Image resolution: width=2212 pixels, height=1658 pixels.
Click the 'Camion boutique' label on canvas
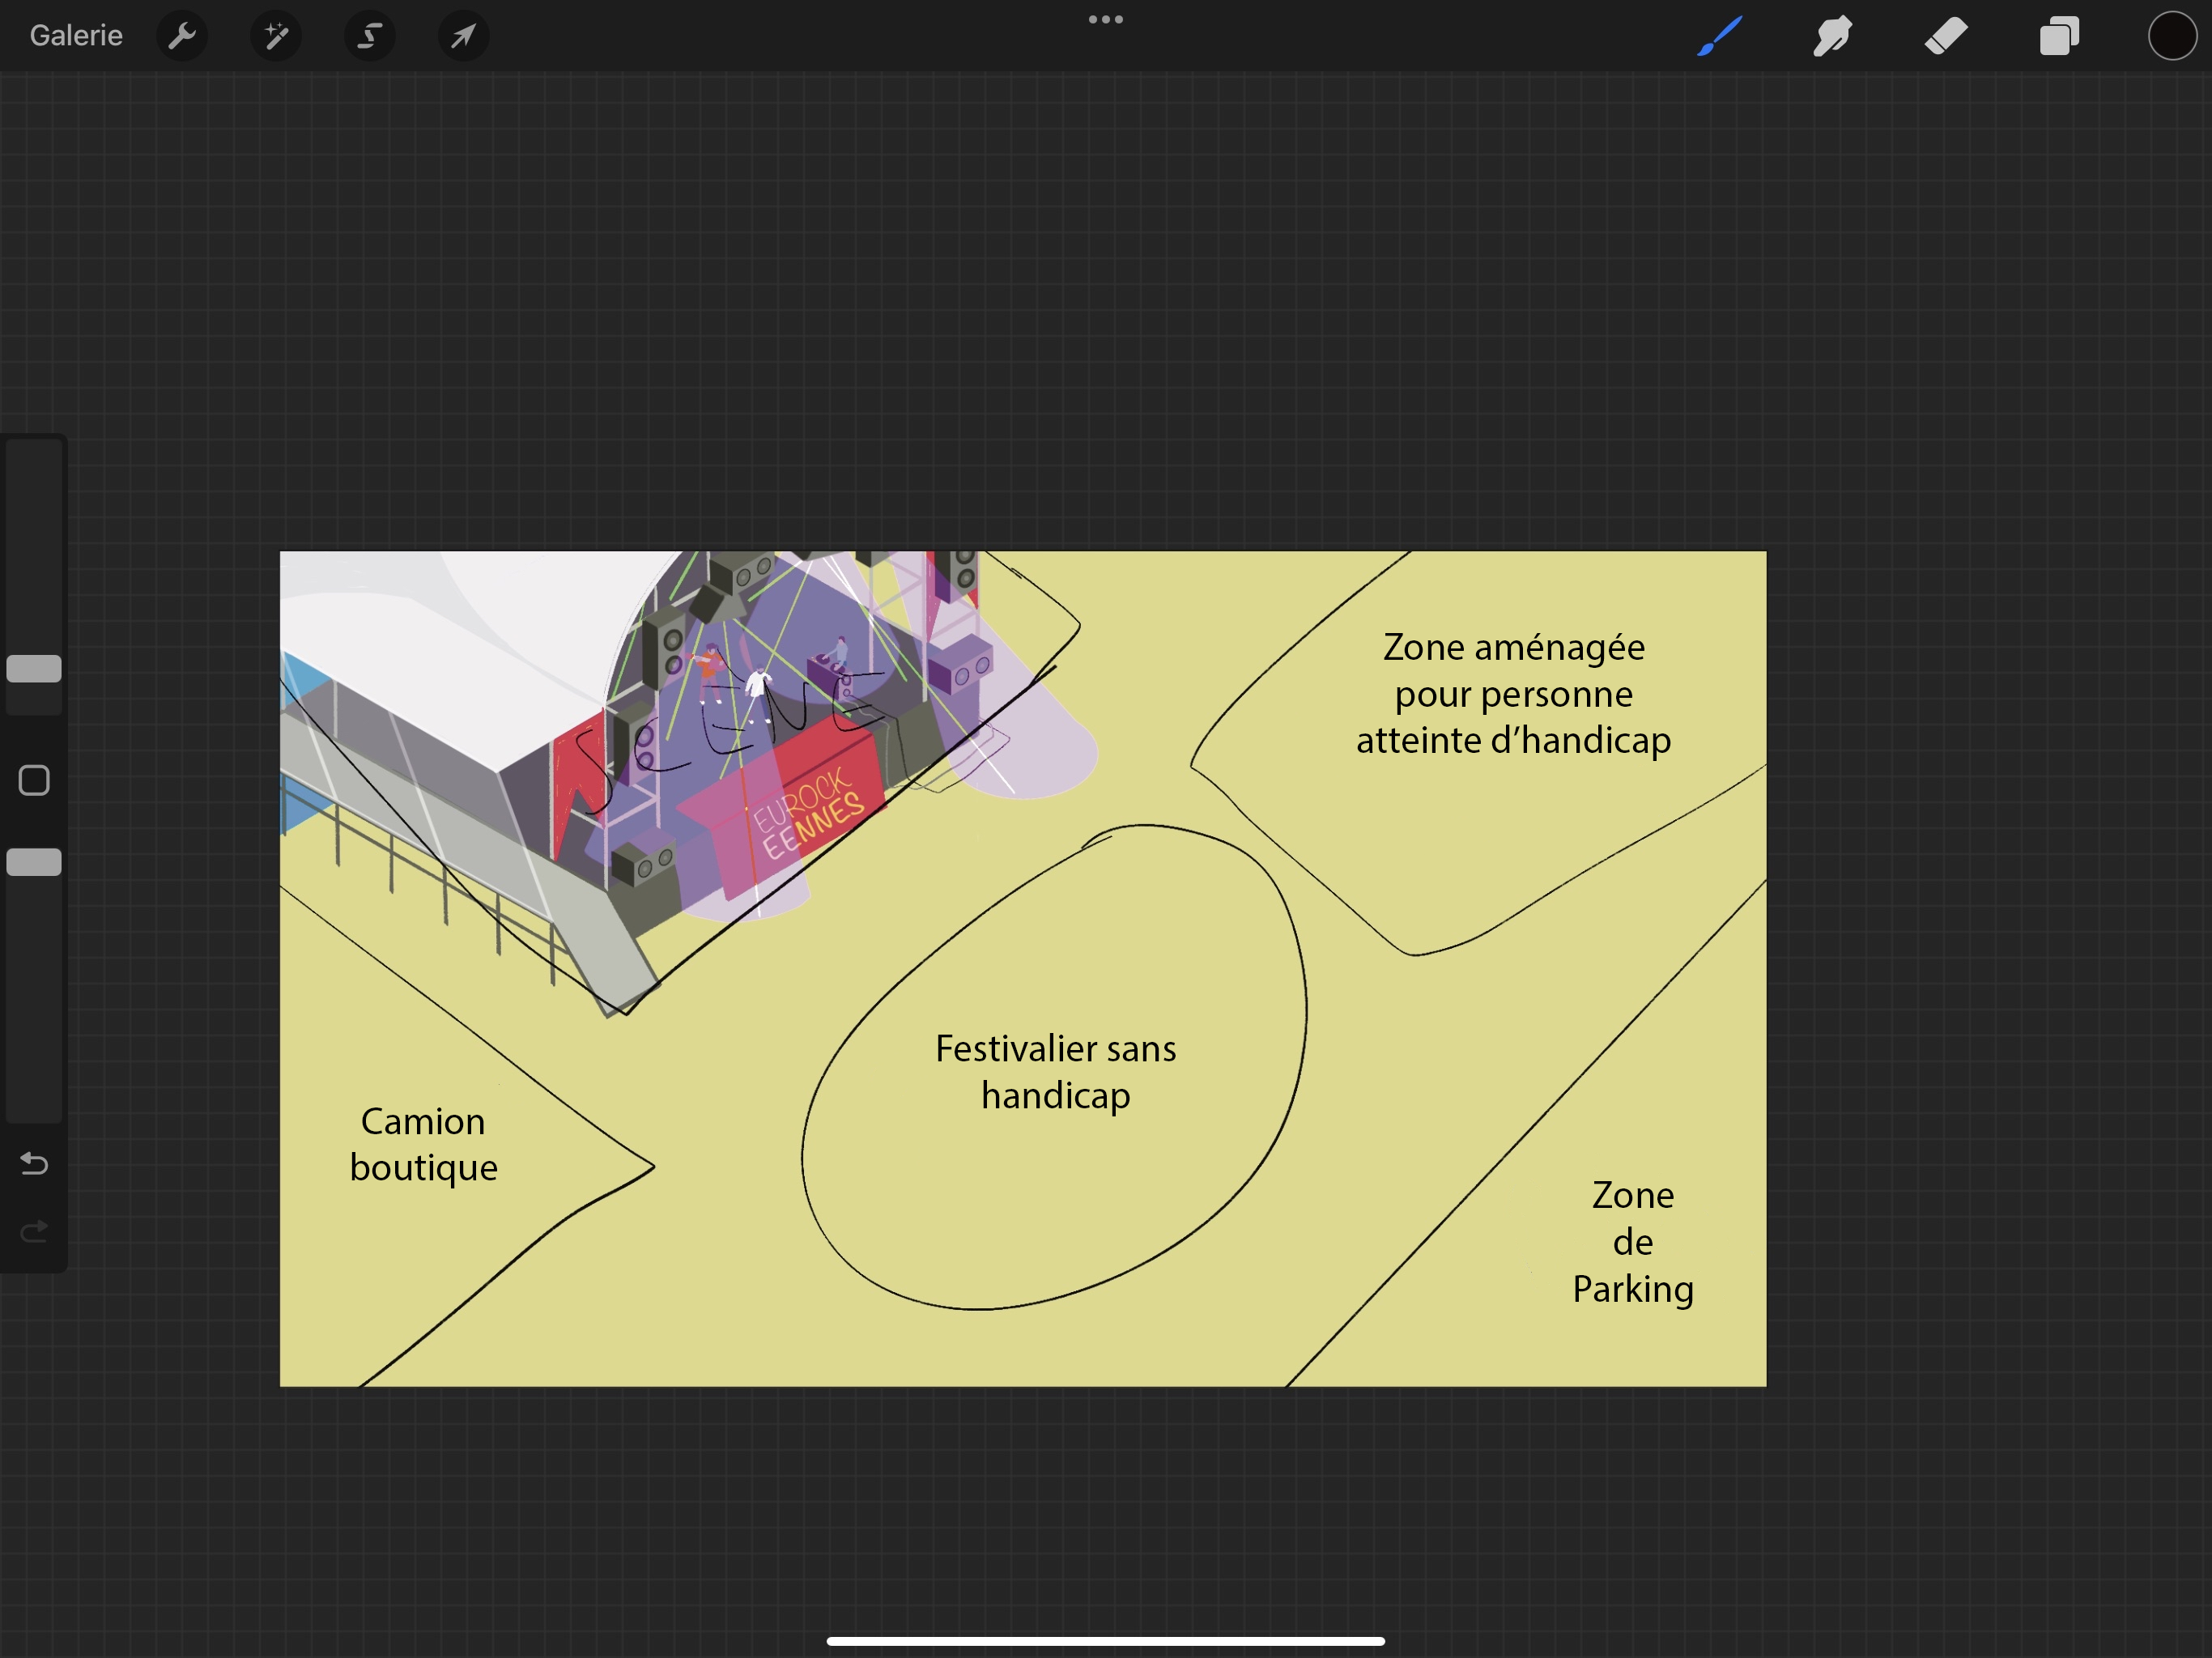click(x=423, y=1144)
